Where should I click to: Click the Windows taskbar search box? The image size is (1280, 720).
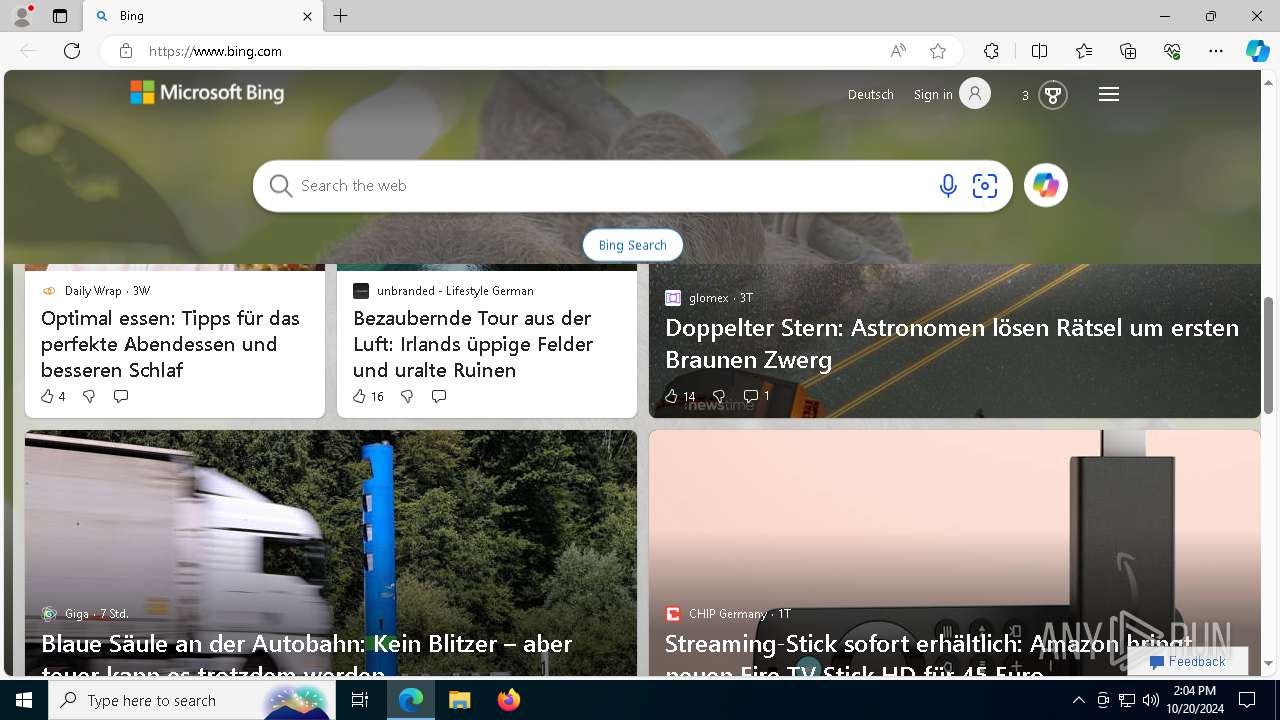pyautogui.click(x=192, y=700)
